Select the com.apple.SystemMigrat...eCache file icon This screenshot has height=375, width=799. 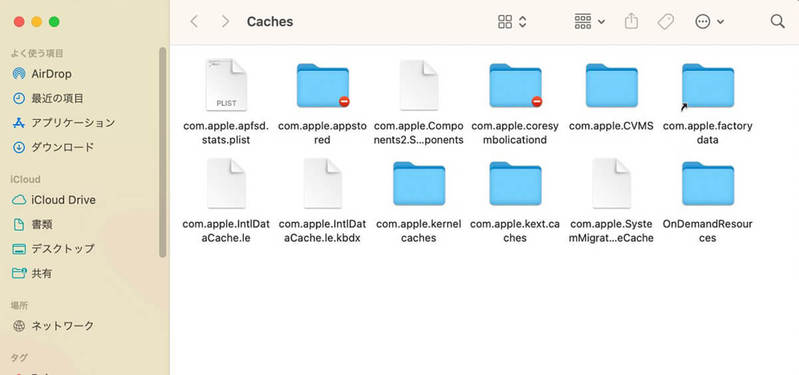pyautogui.click(x=611, y=183)
